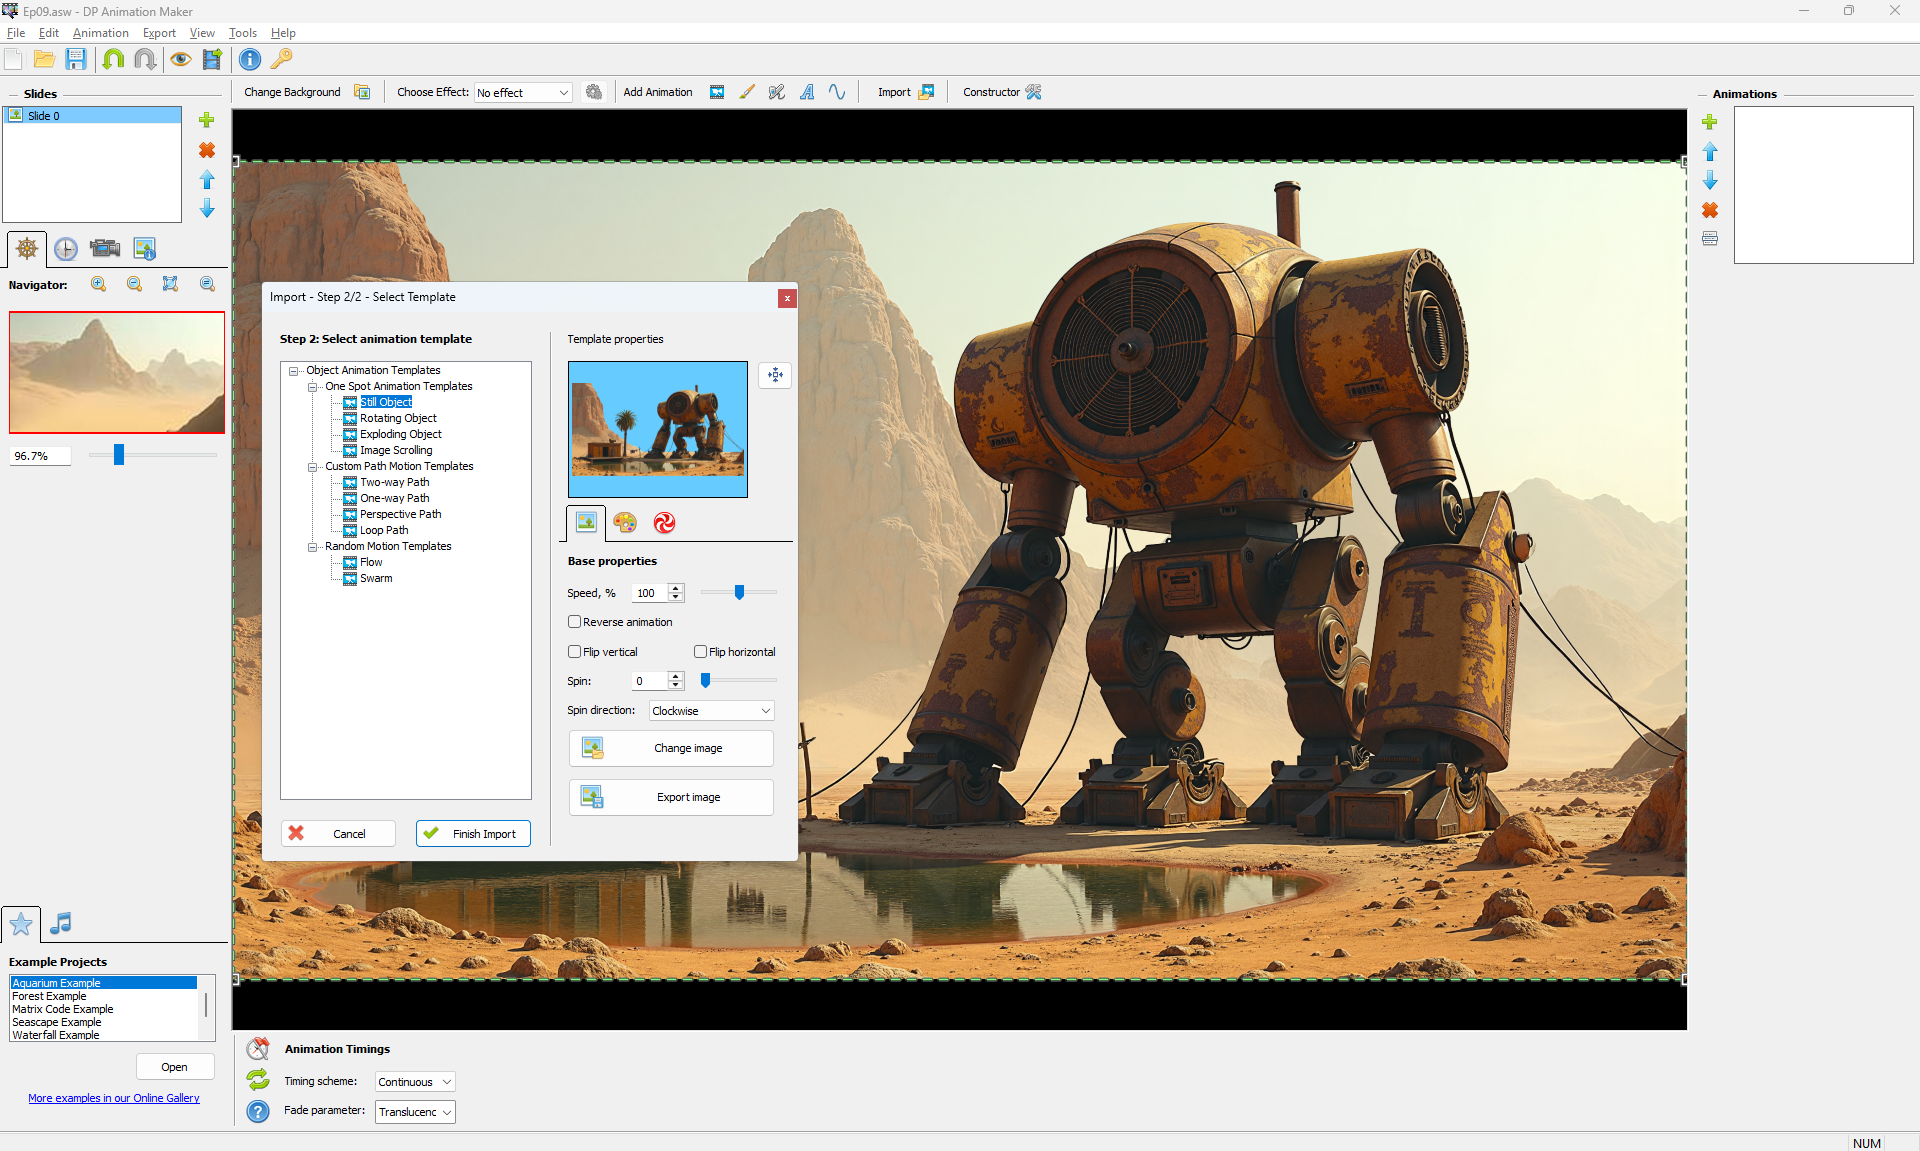Screen dimensions: 1920x1151
Task: Collapse Custom Path Motion Templates node
Action: point(313,467)
